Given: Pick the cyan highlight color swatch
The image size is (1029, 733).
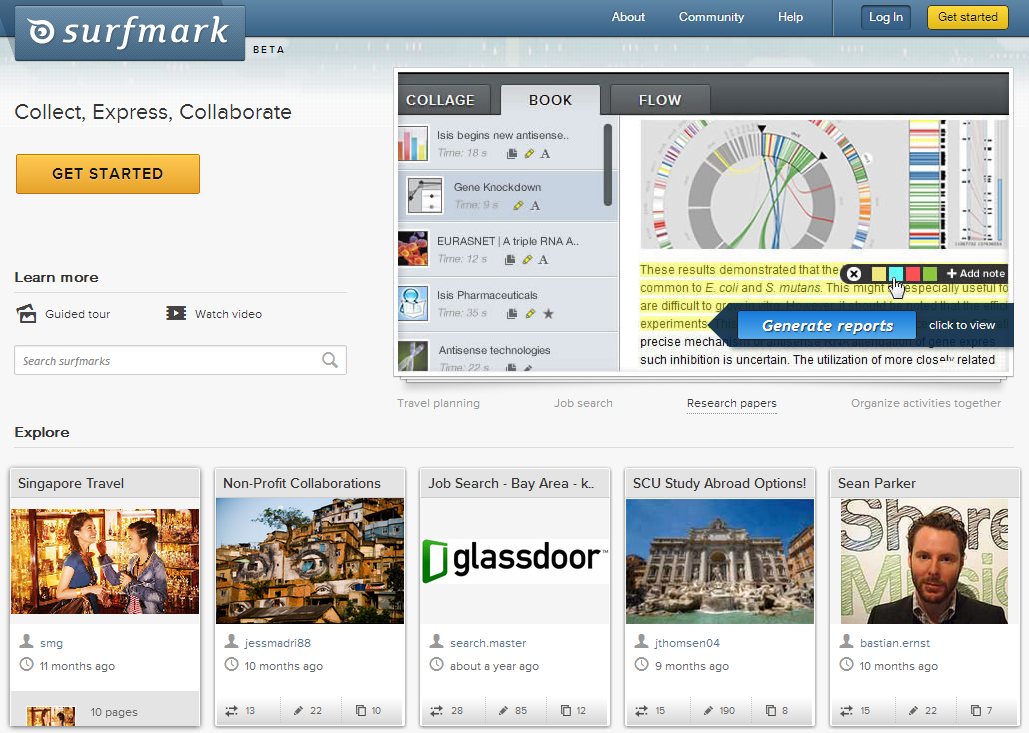Looking at the screenshot, I should [896, 274].
